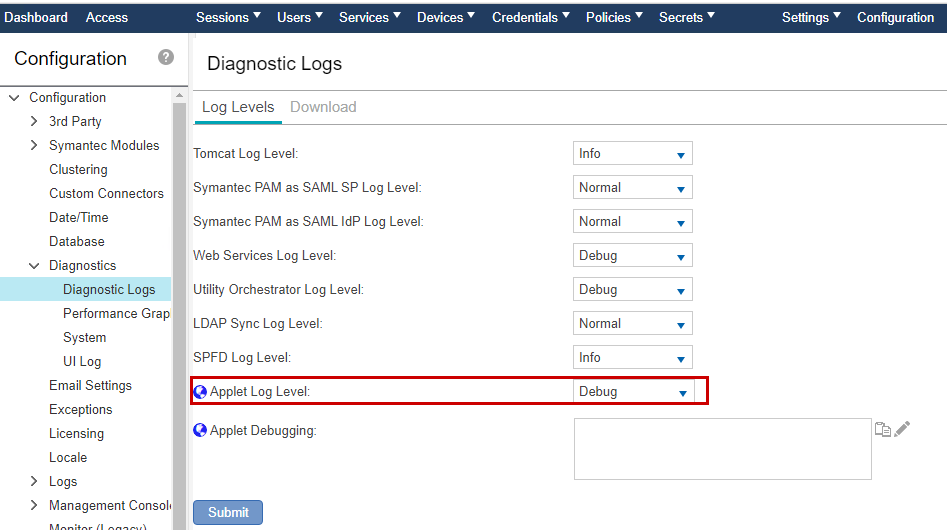Click the globe icon beside Applet Debugging

[x=200, y=430]
